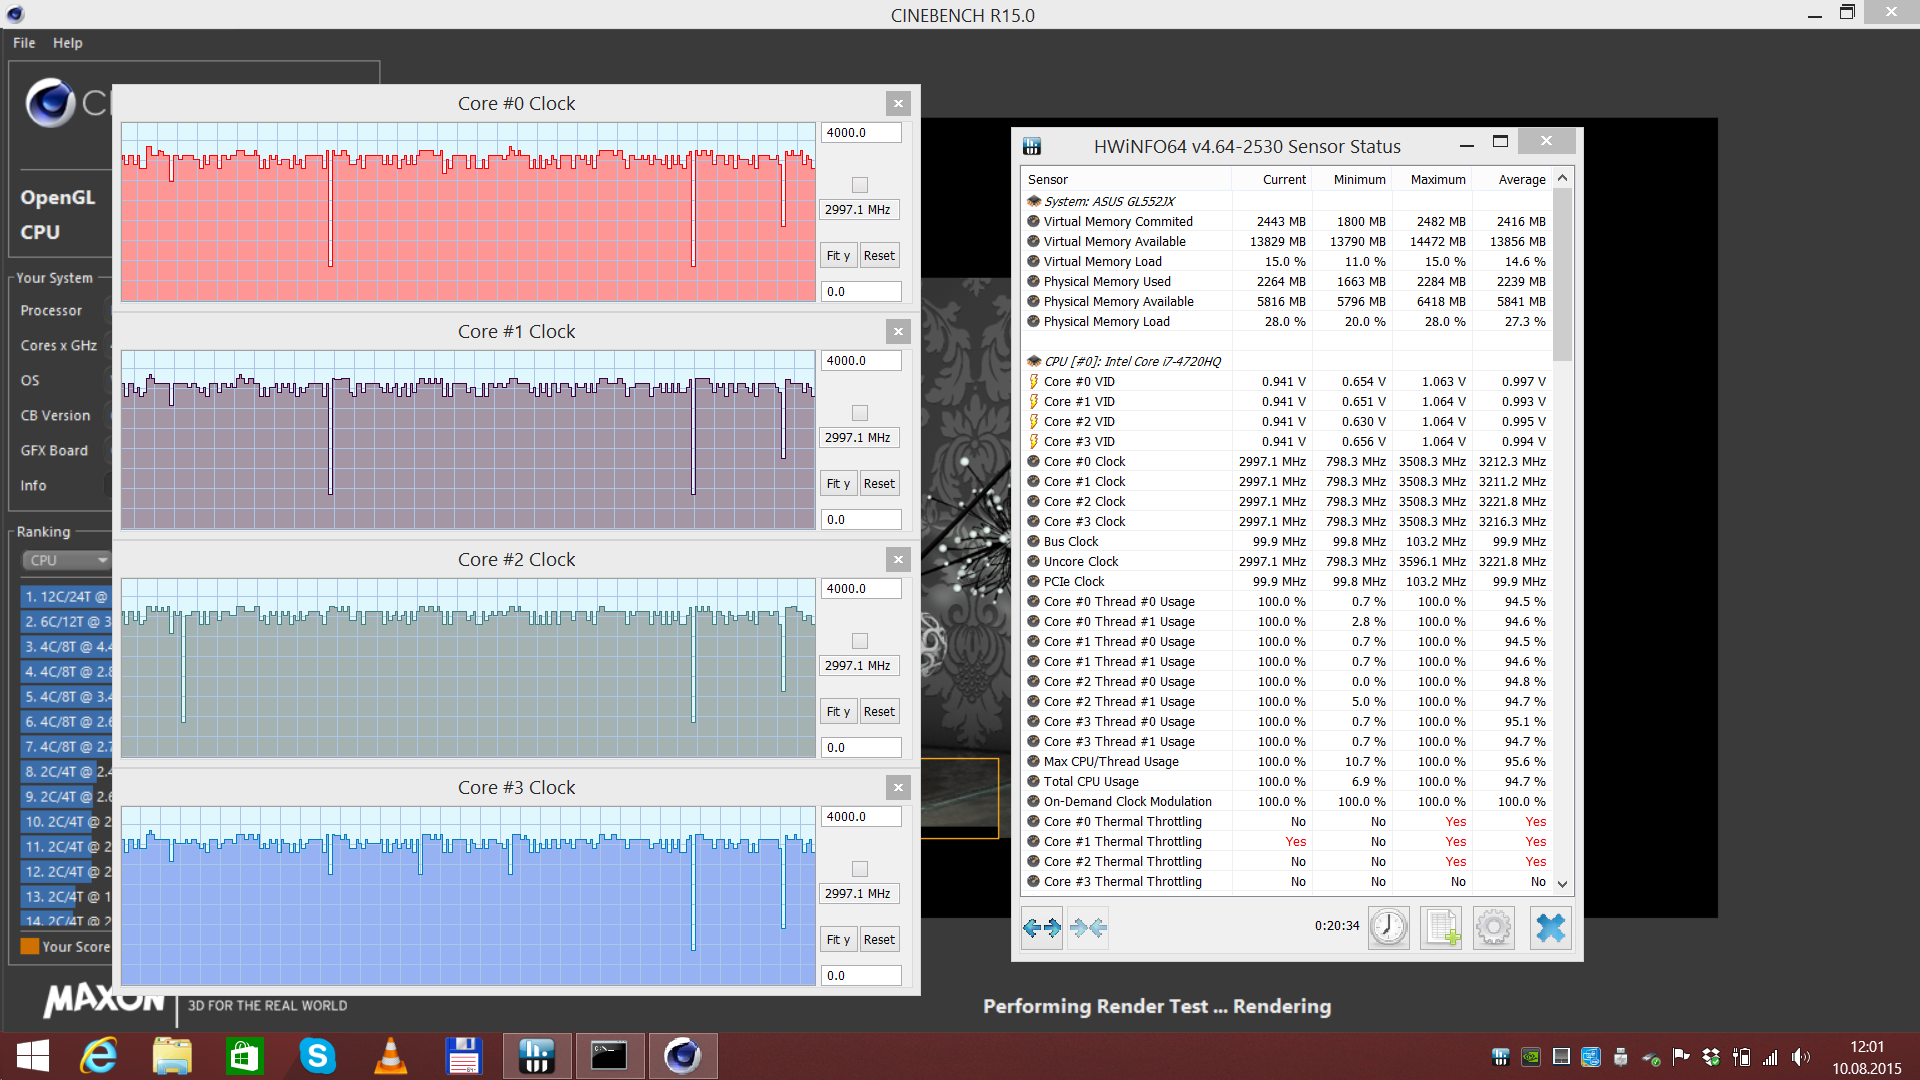Click the Minimum column header
The width and height of the screenshot is (1920, 1080).
click(1352, 180)
